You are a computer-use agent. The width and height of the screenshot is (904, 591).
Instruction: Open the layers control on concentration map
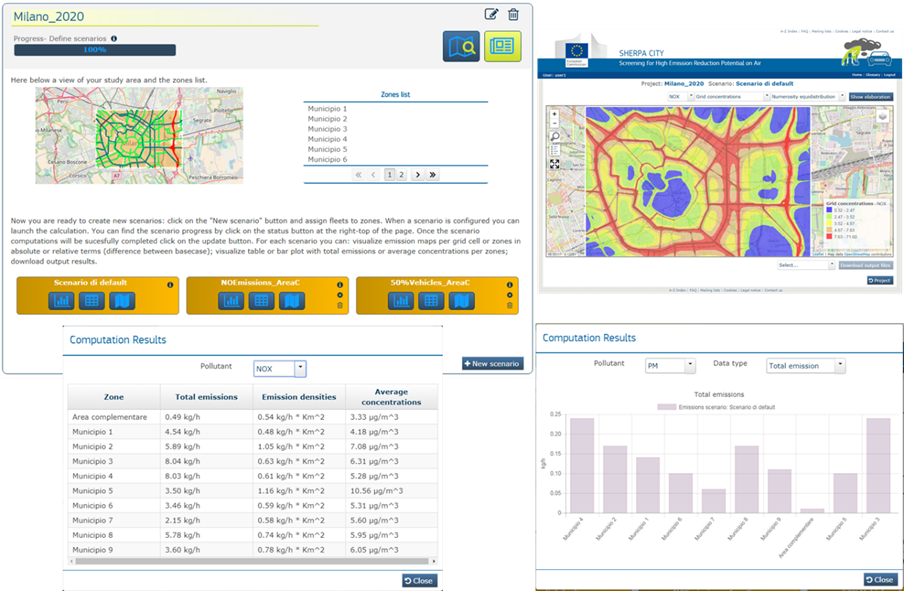[x=883, y=116]
